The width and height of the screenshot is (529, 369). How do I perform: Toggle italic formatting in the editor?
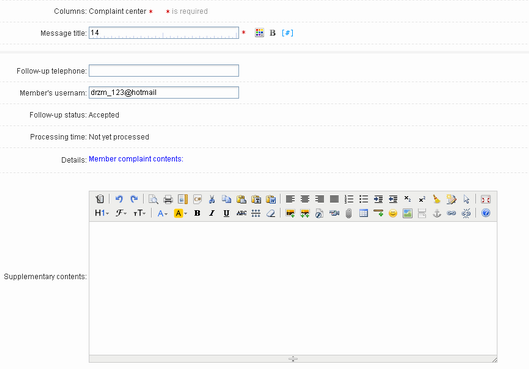pos(212,213)
